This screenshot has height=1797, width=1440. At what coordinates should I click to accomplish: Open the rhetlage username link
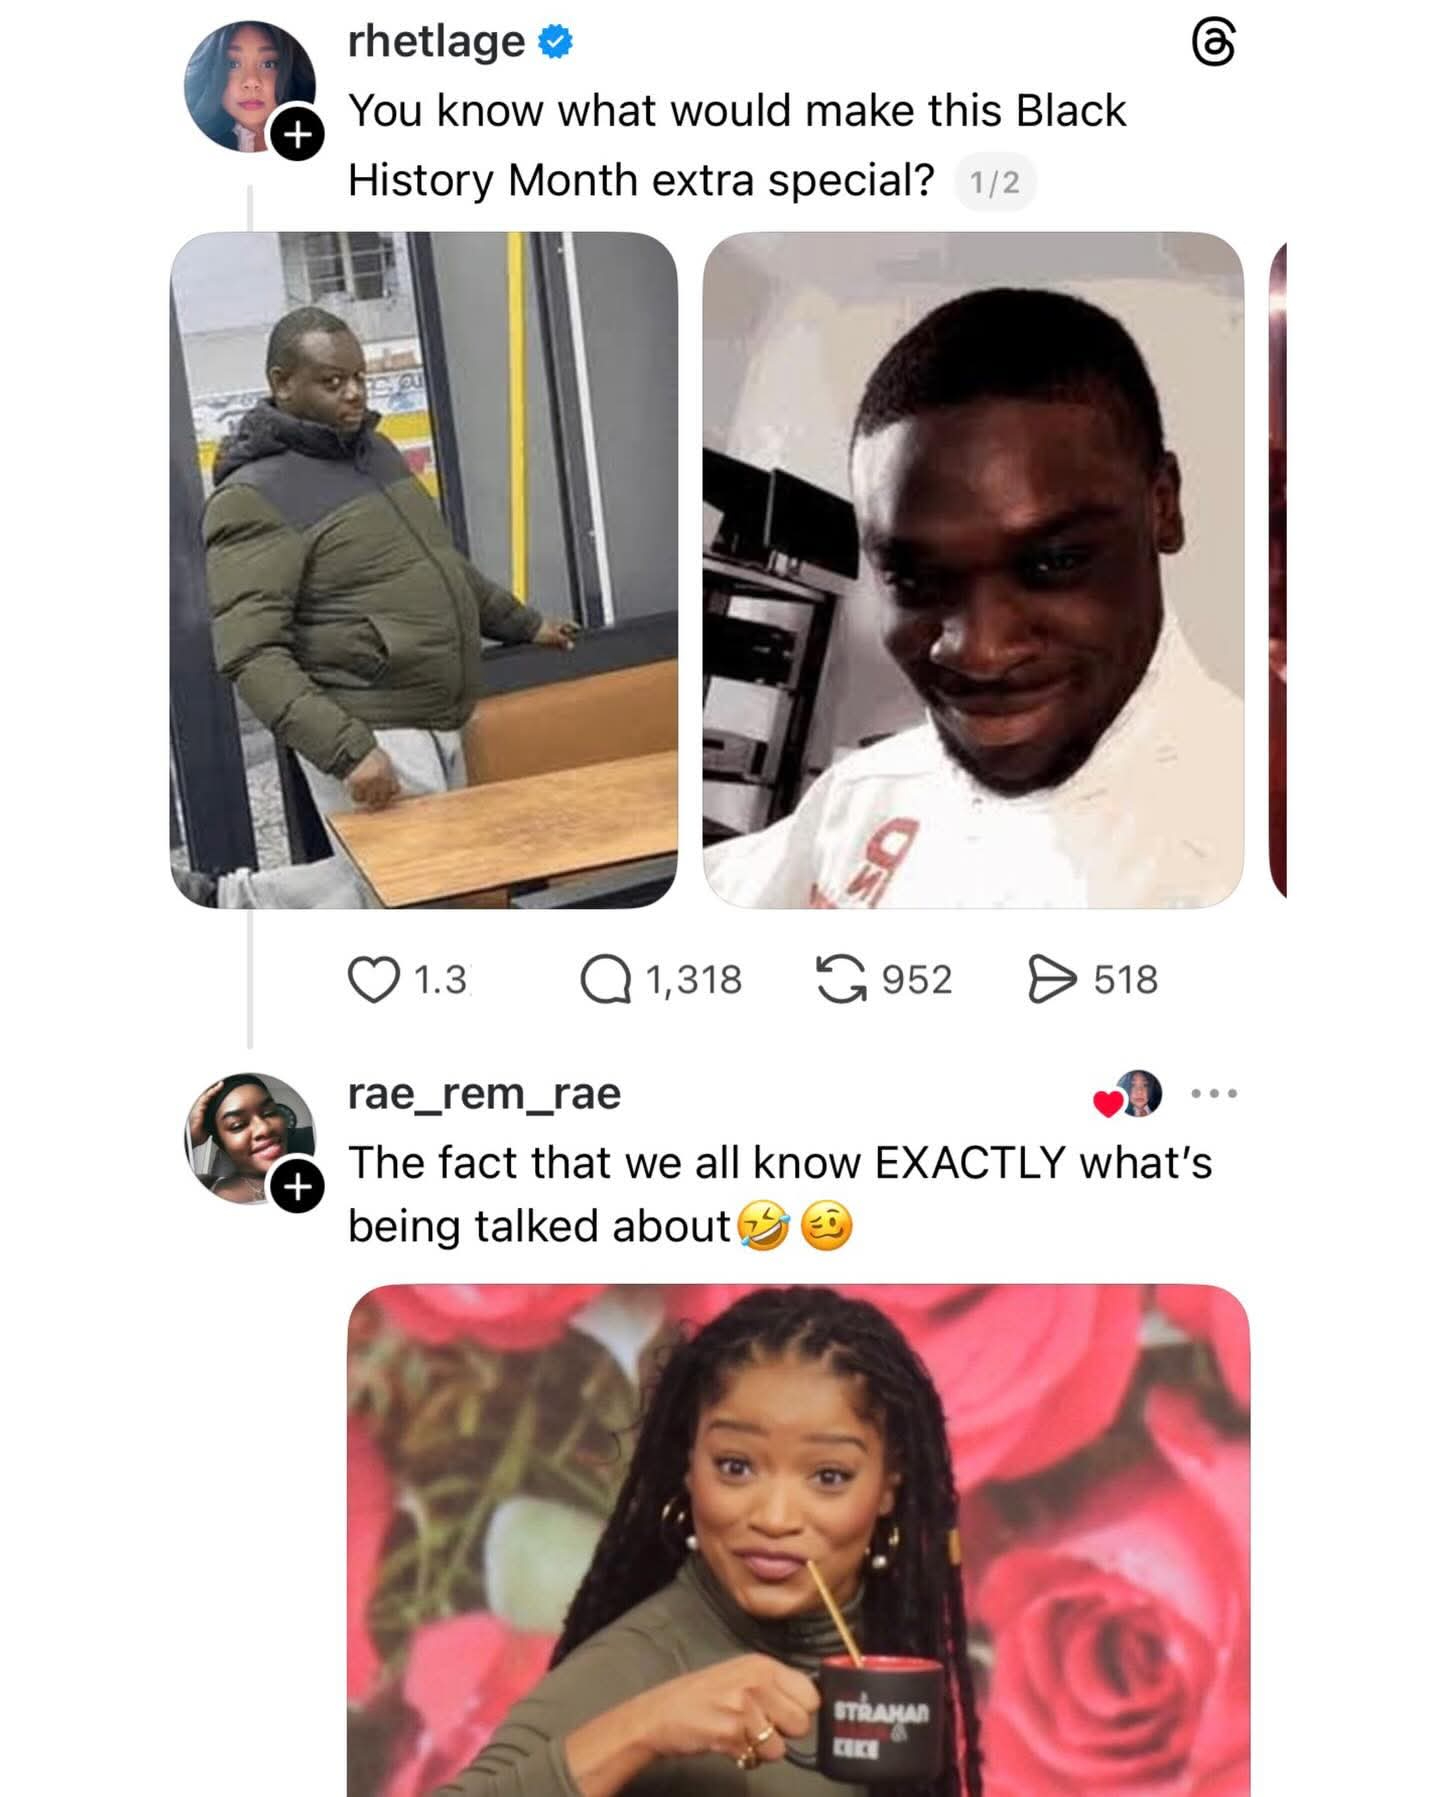click(x=436, y=42)
